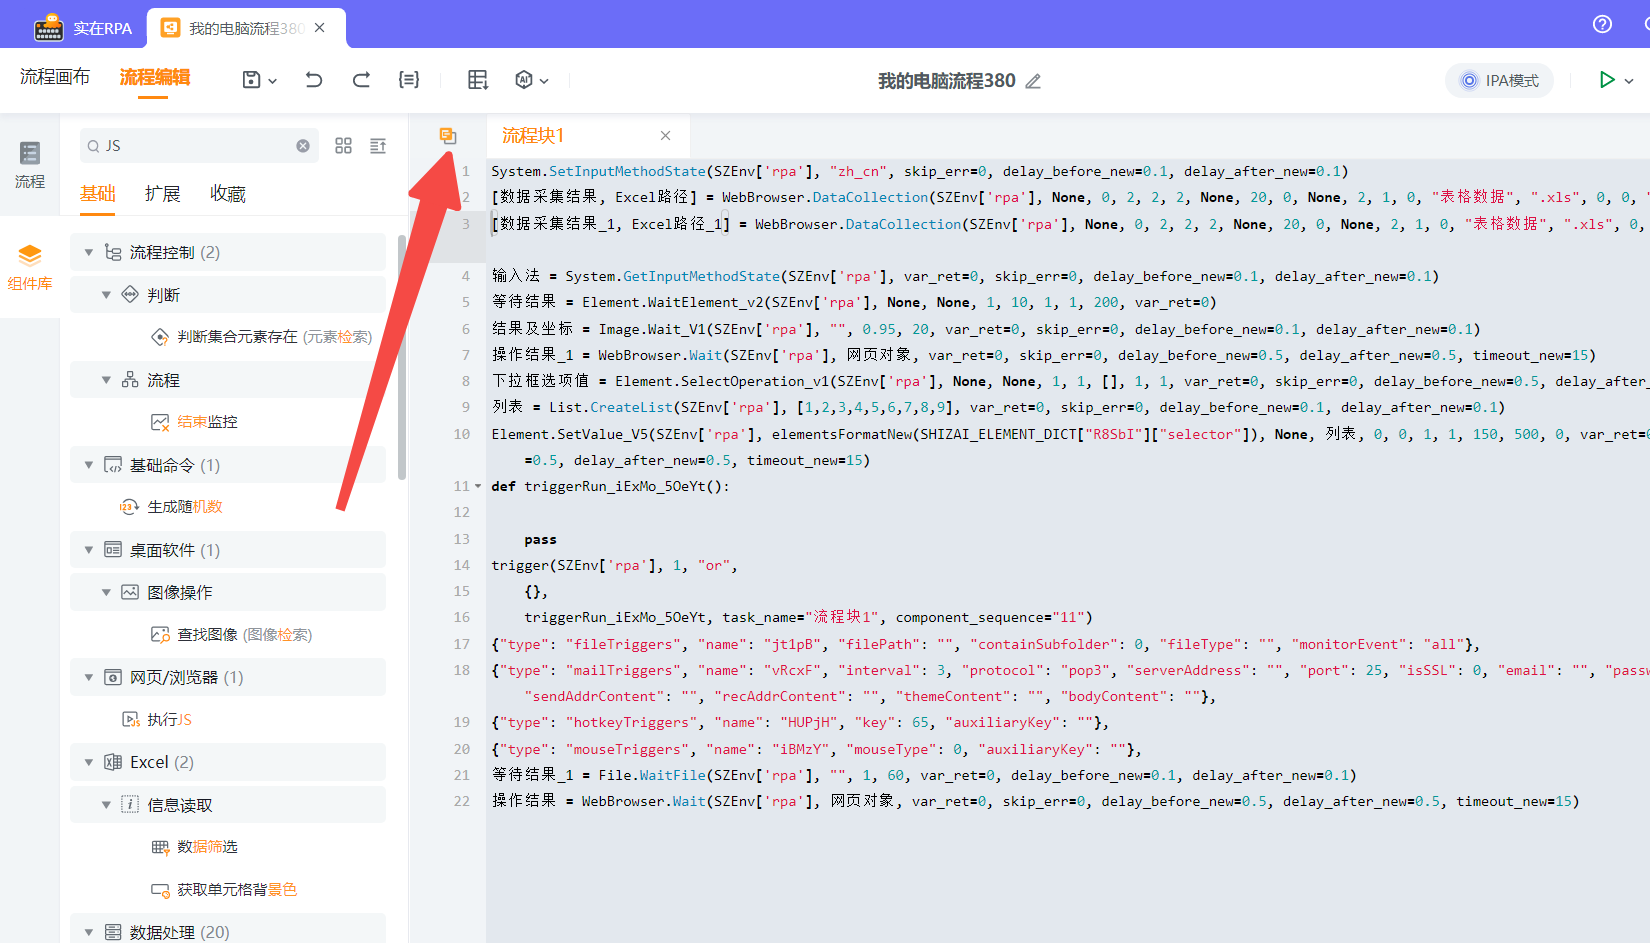Select the 执行JS component
Screen dimensions: 1650x943
coord(169,720)
